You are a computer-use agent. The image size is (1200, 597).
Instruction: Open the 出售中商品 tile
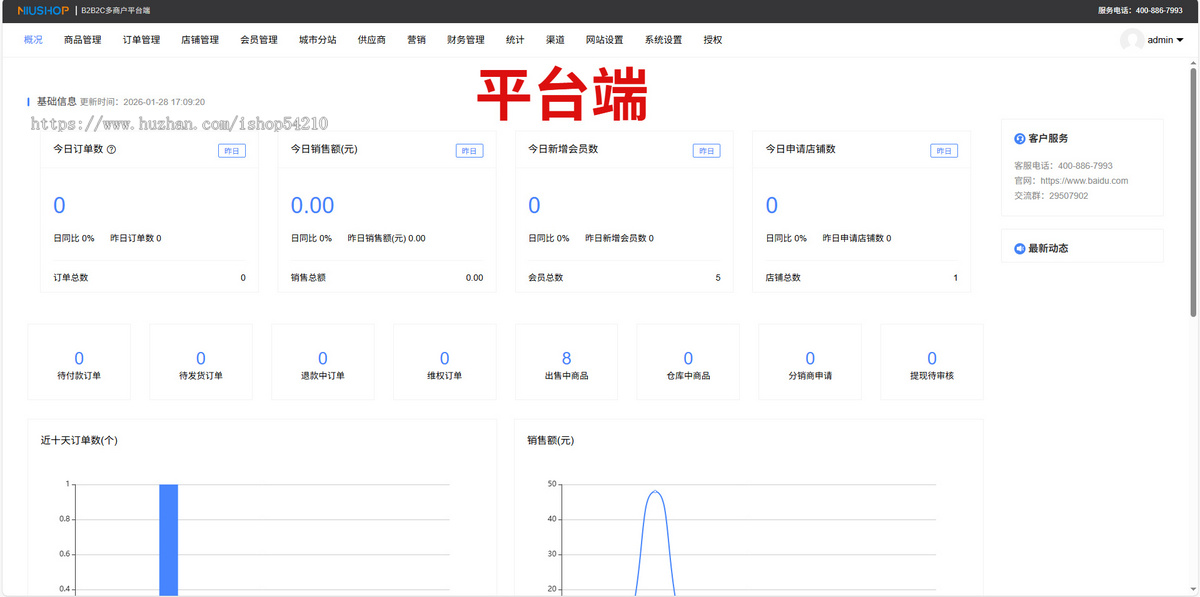tap(567, 361)
